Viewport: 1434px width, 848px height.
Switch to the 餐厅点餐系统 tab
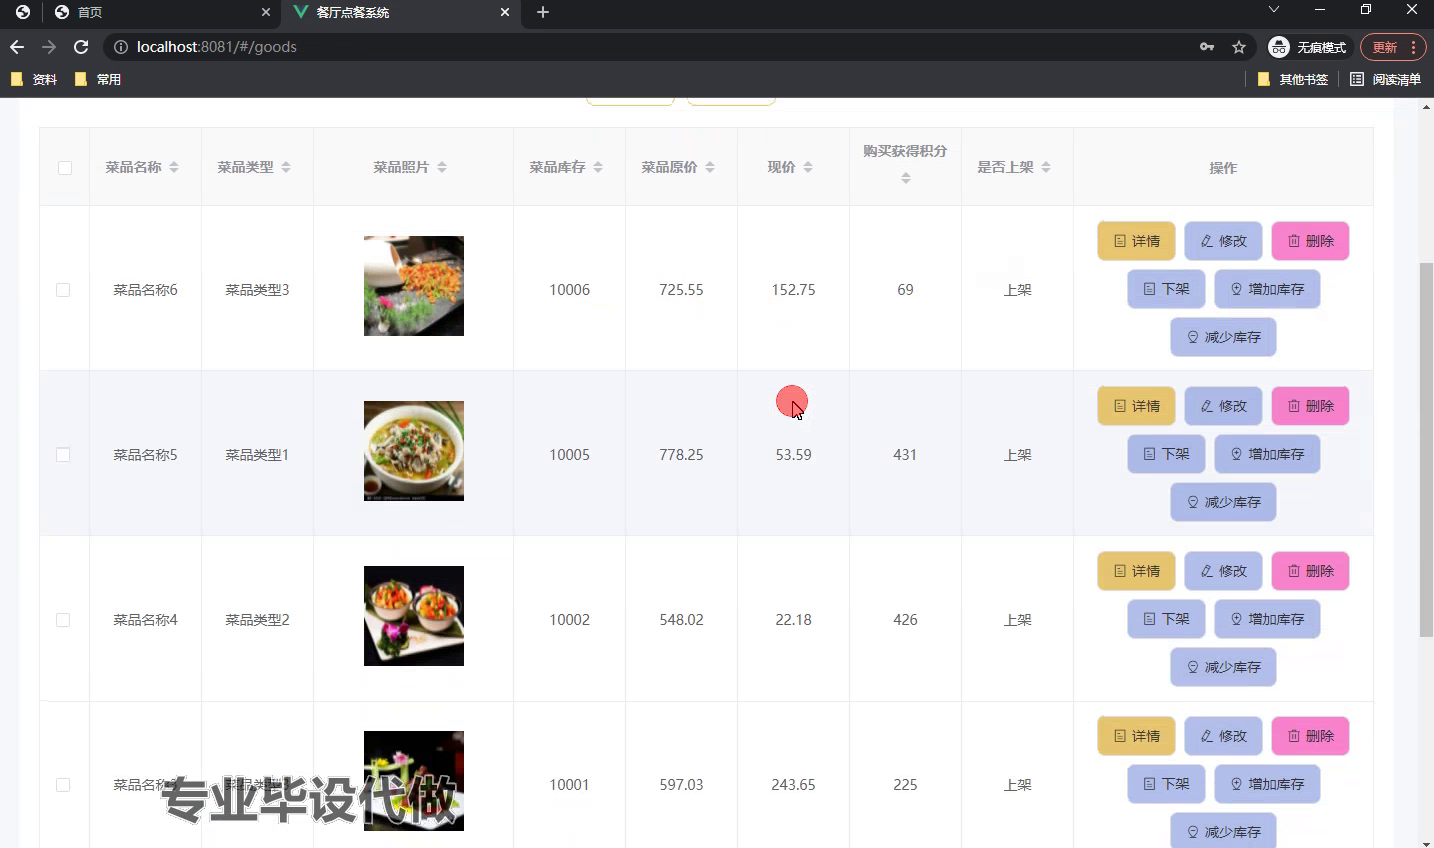pos(400,12)
